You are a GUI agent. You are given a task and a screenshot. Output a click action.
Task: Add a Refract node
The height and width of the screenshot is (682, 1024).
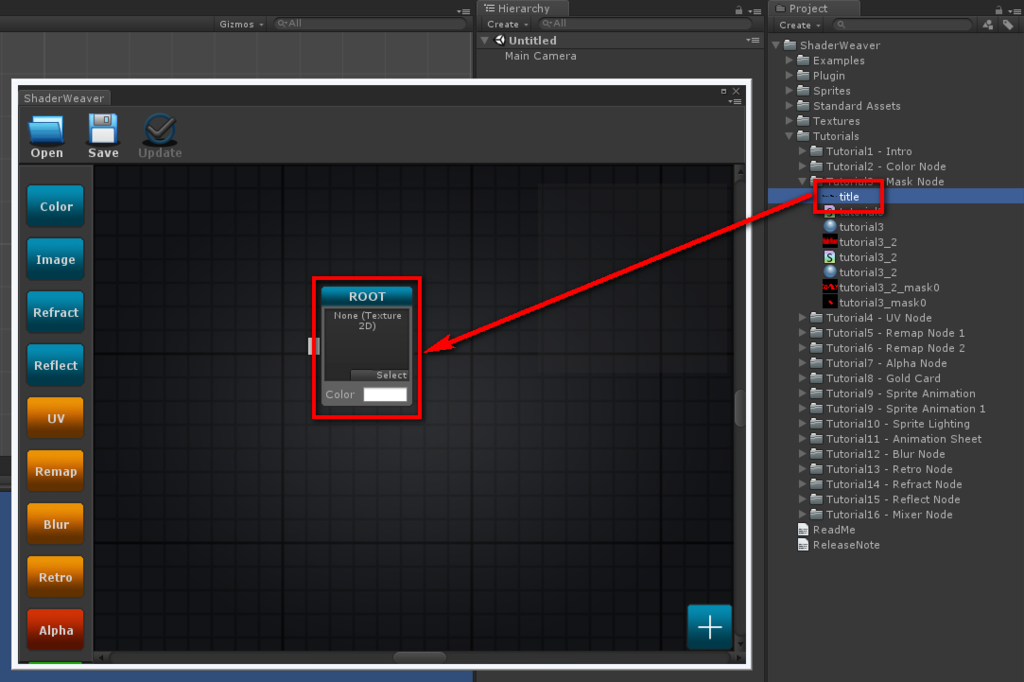56,312
